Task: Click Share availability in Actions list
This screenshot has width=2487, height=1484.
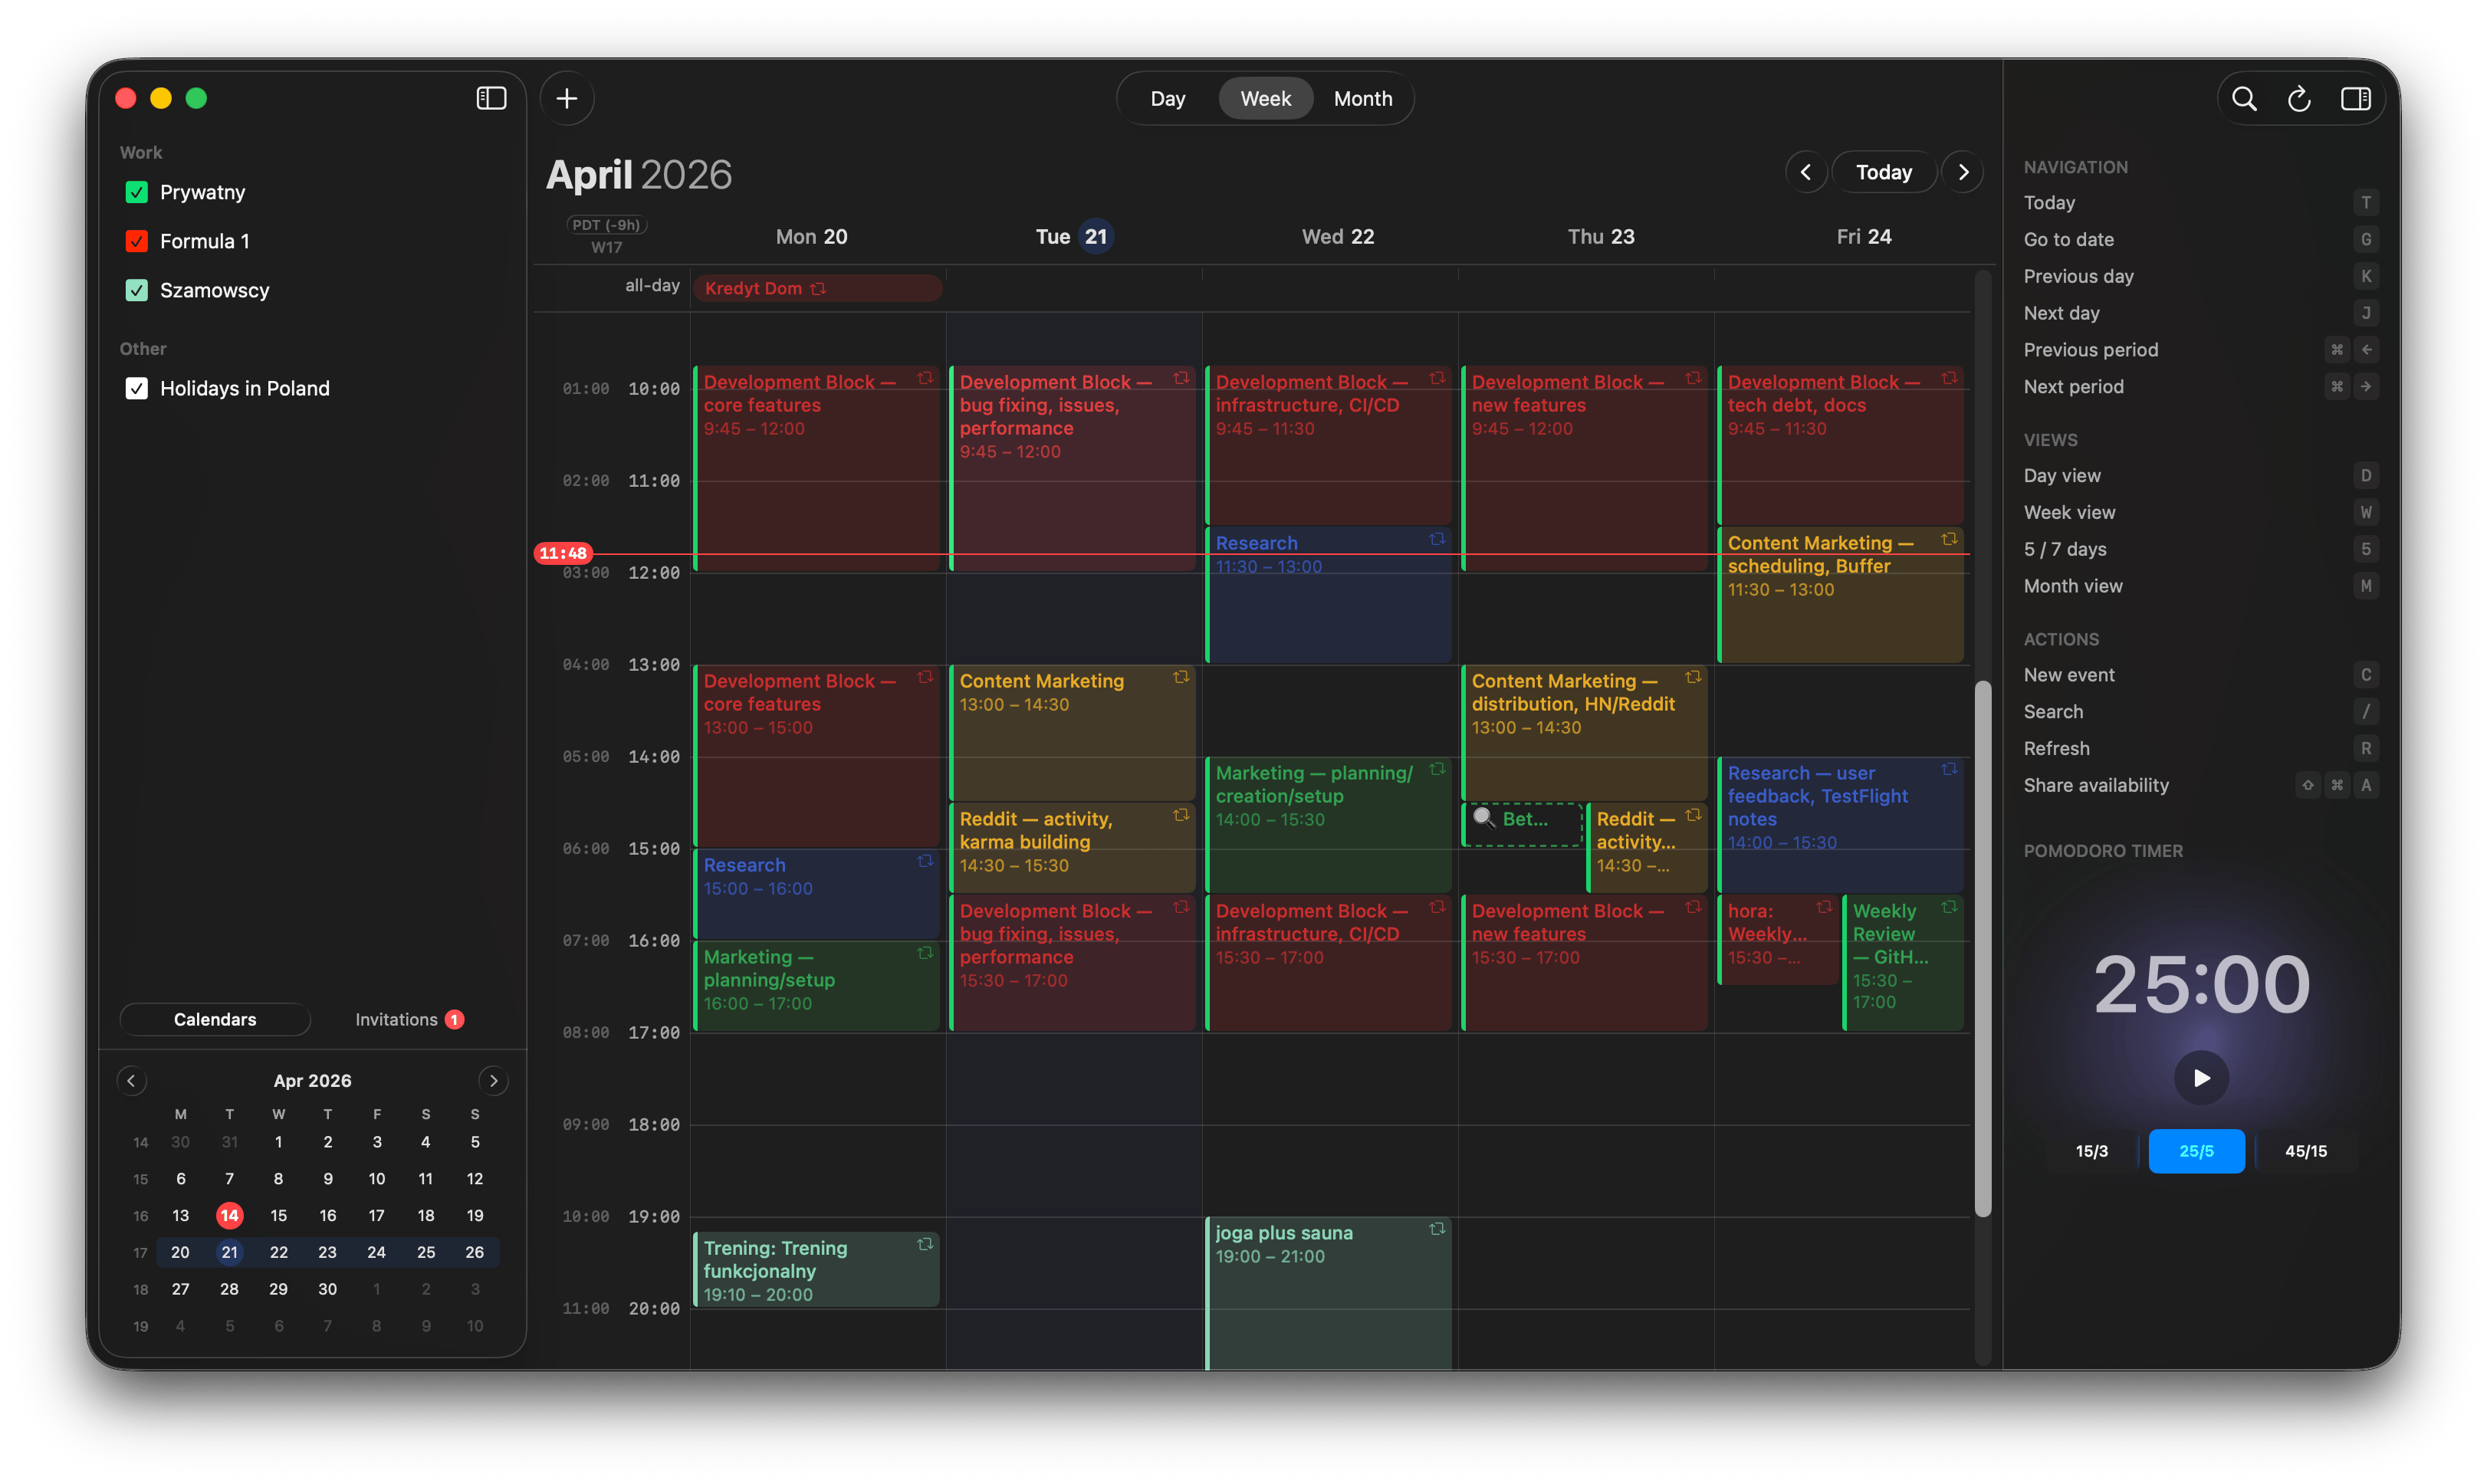Action: [2096, 785]
